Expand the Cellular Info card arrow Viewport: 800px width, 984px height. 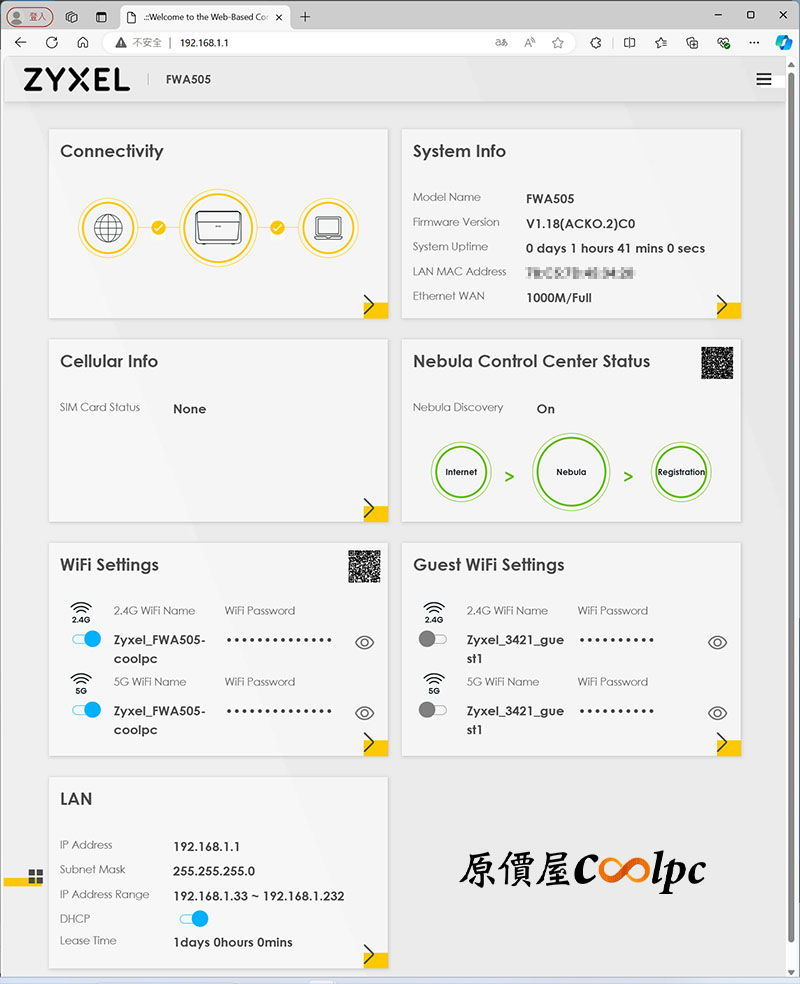pos(375,510)
